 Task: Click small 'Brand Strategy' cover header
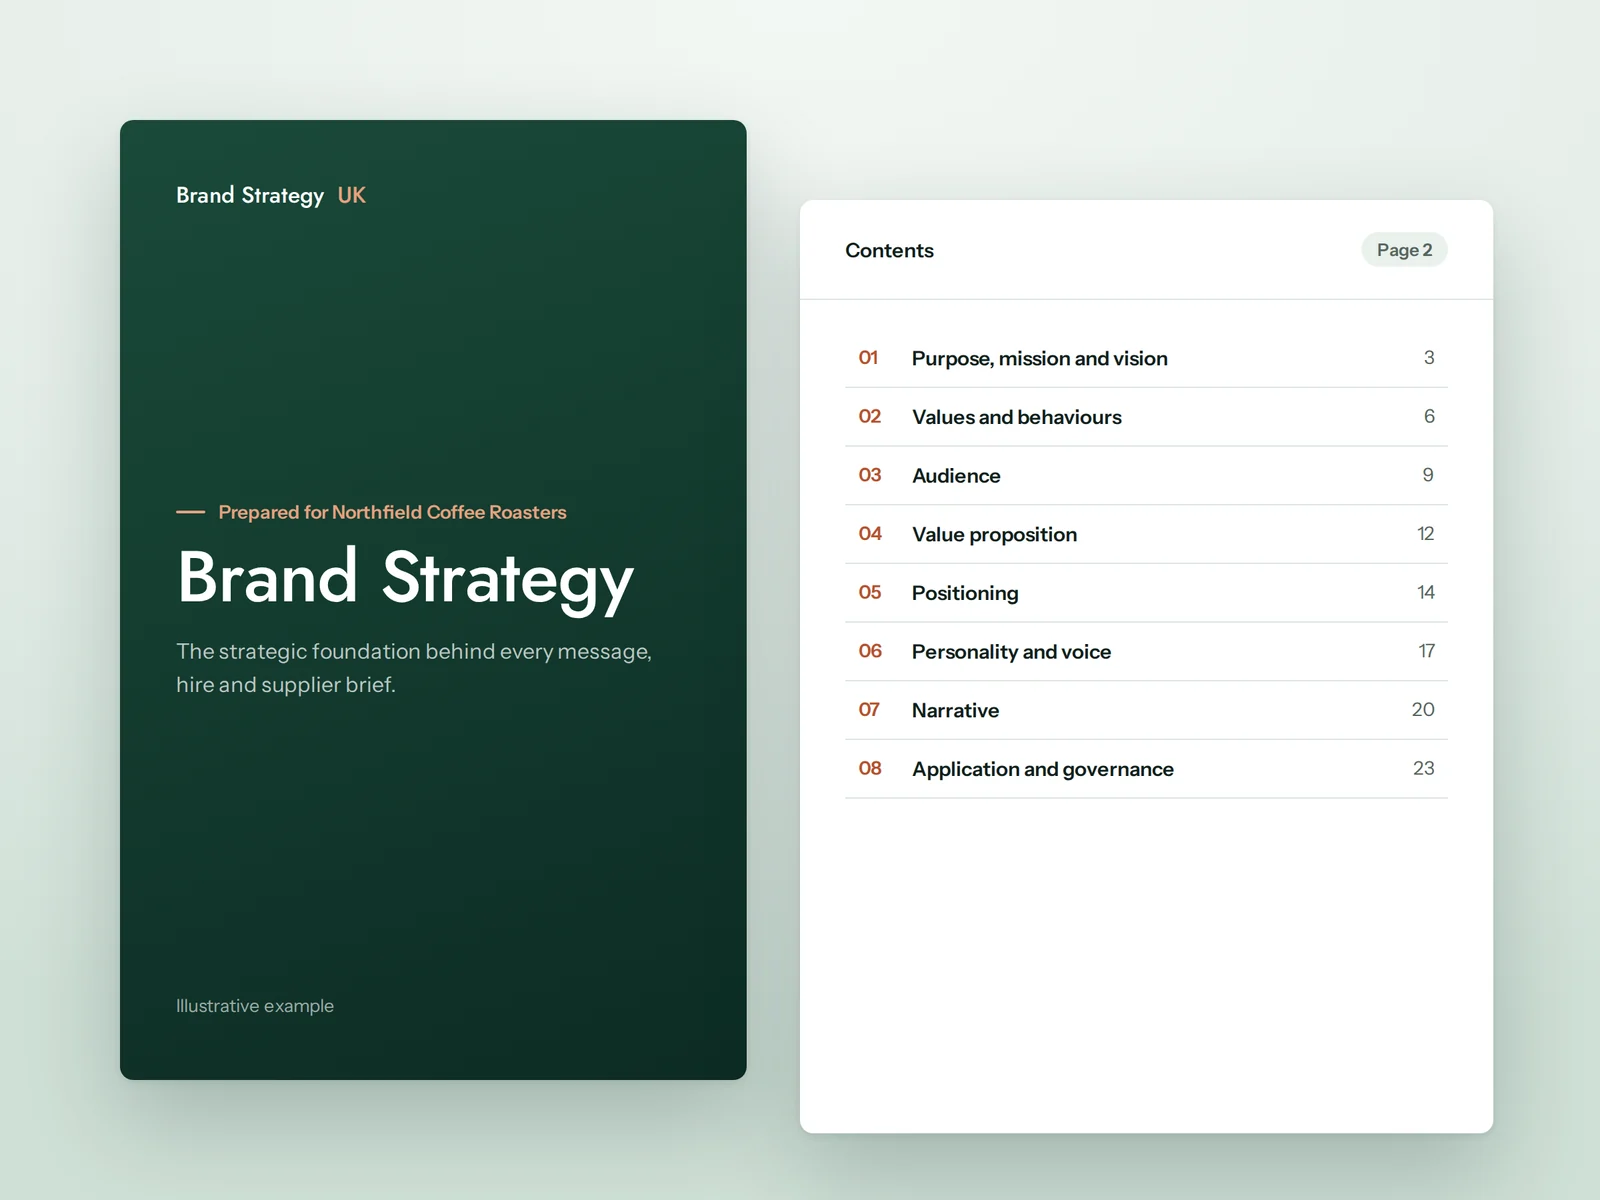(250, 196)
